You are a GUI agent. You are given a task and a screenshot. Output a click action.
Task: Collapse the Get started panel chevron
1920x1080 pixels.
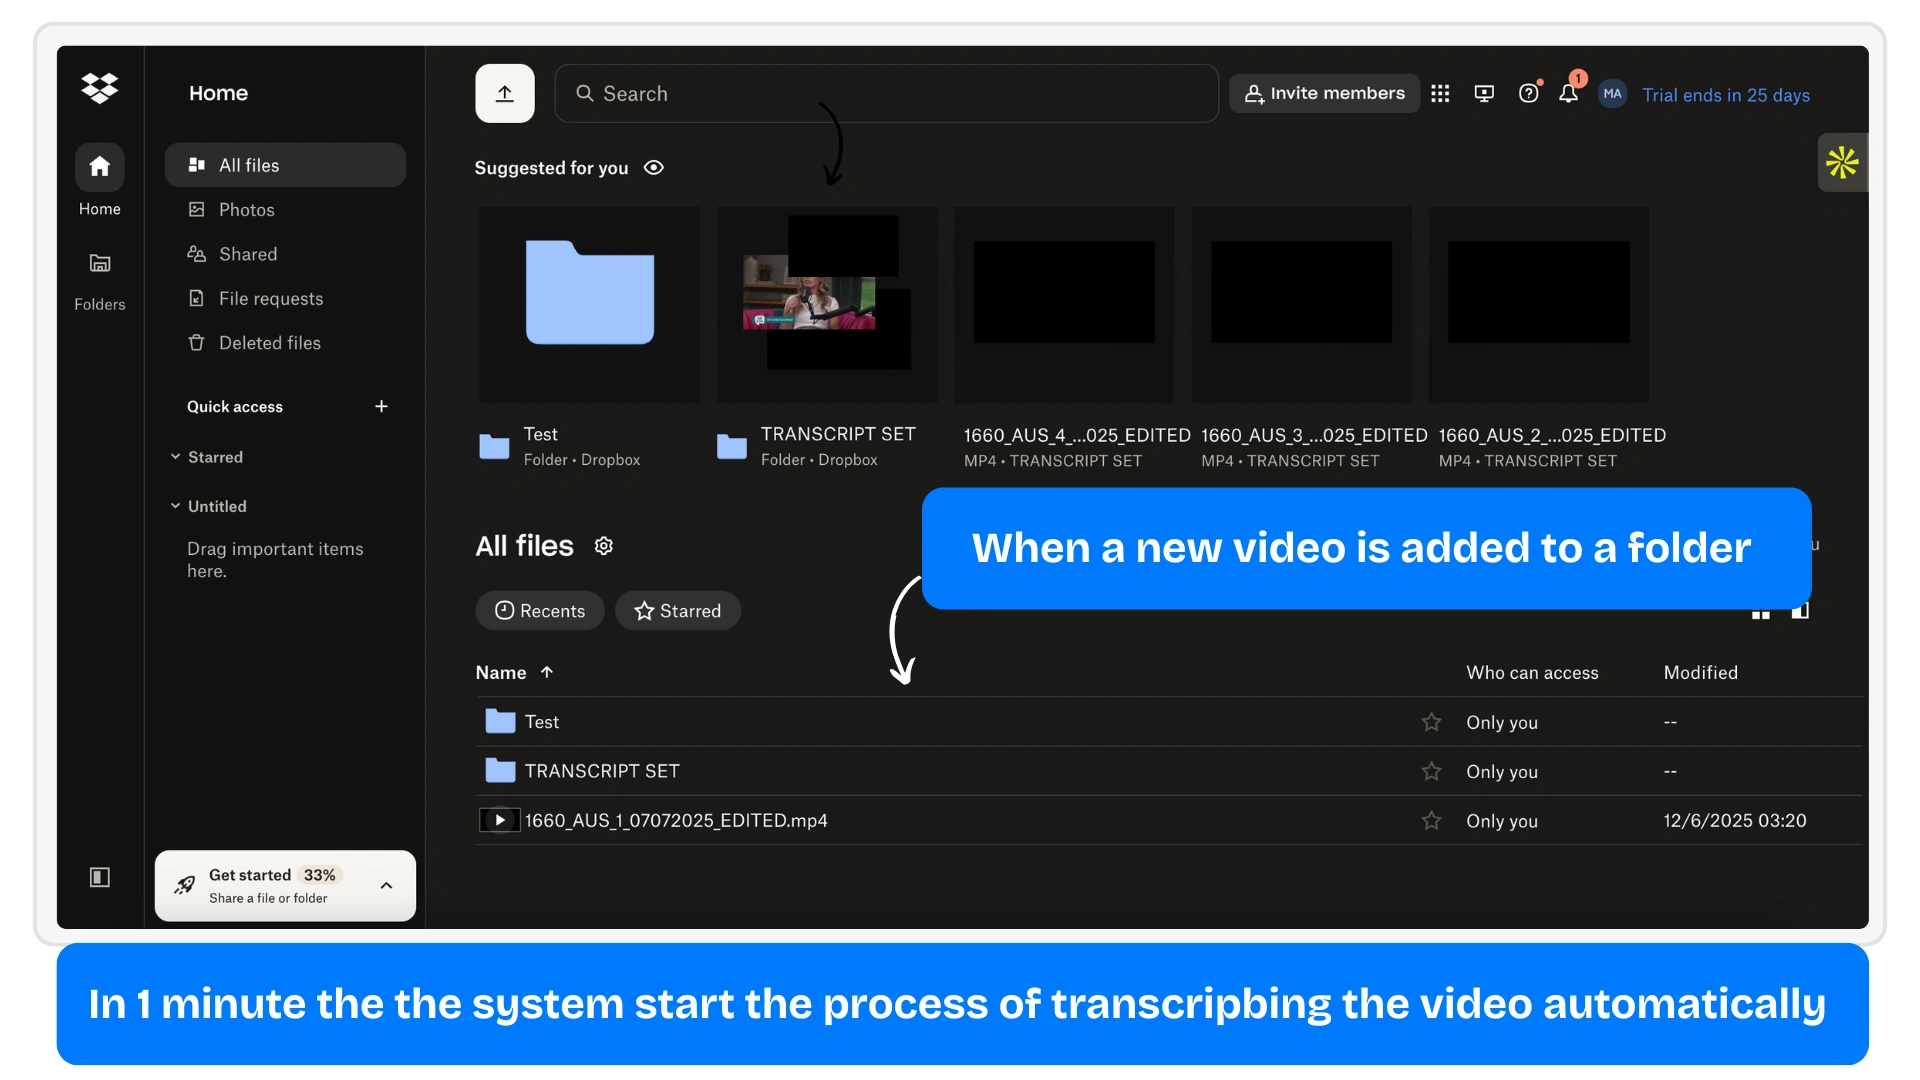[386, 886]
